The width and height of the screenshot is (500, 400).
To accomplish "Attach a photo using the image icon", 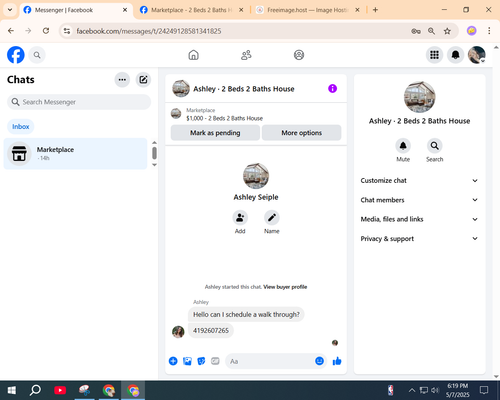I will pos(187,361).
